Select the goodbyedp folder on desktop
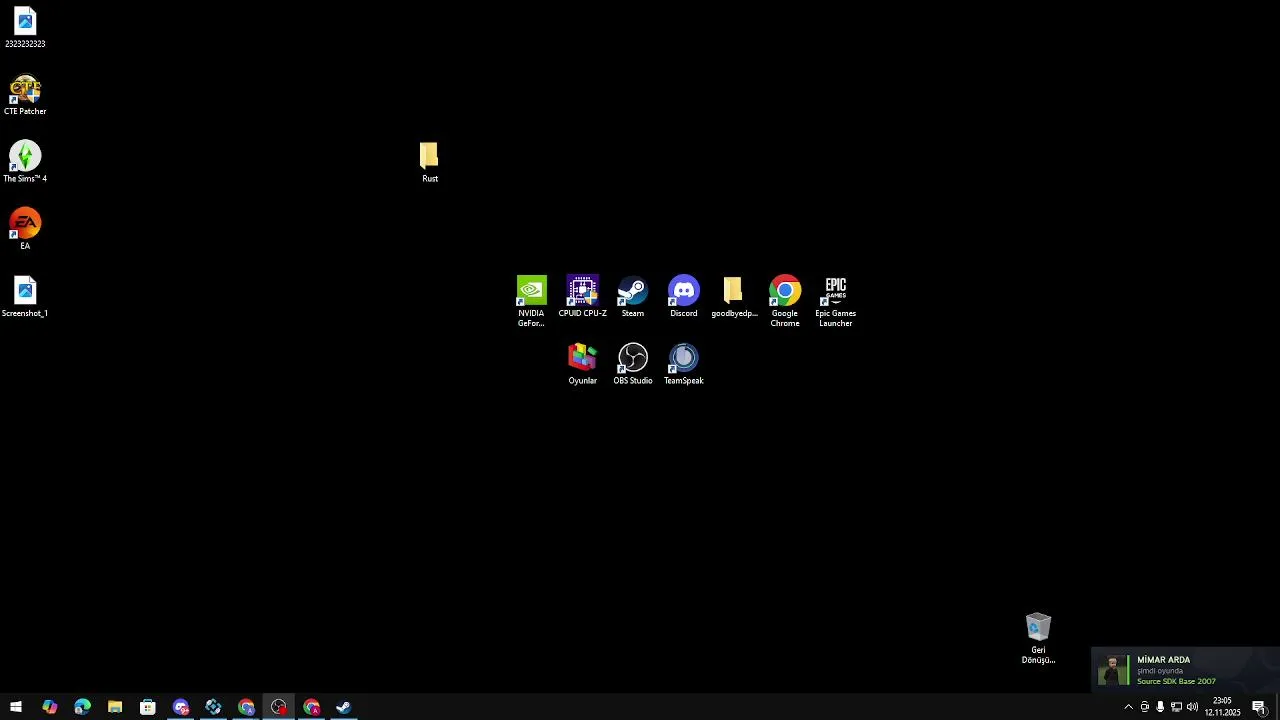Viewport: 1280px width, 720px height. (x=734, y=297)
